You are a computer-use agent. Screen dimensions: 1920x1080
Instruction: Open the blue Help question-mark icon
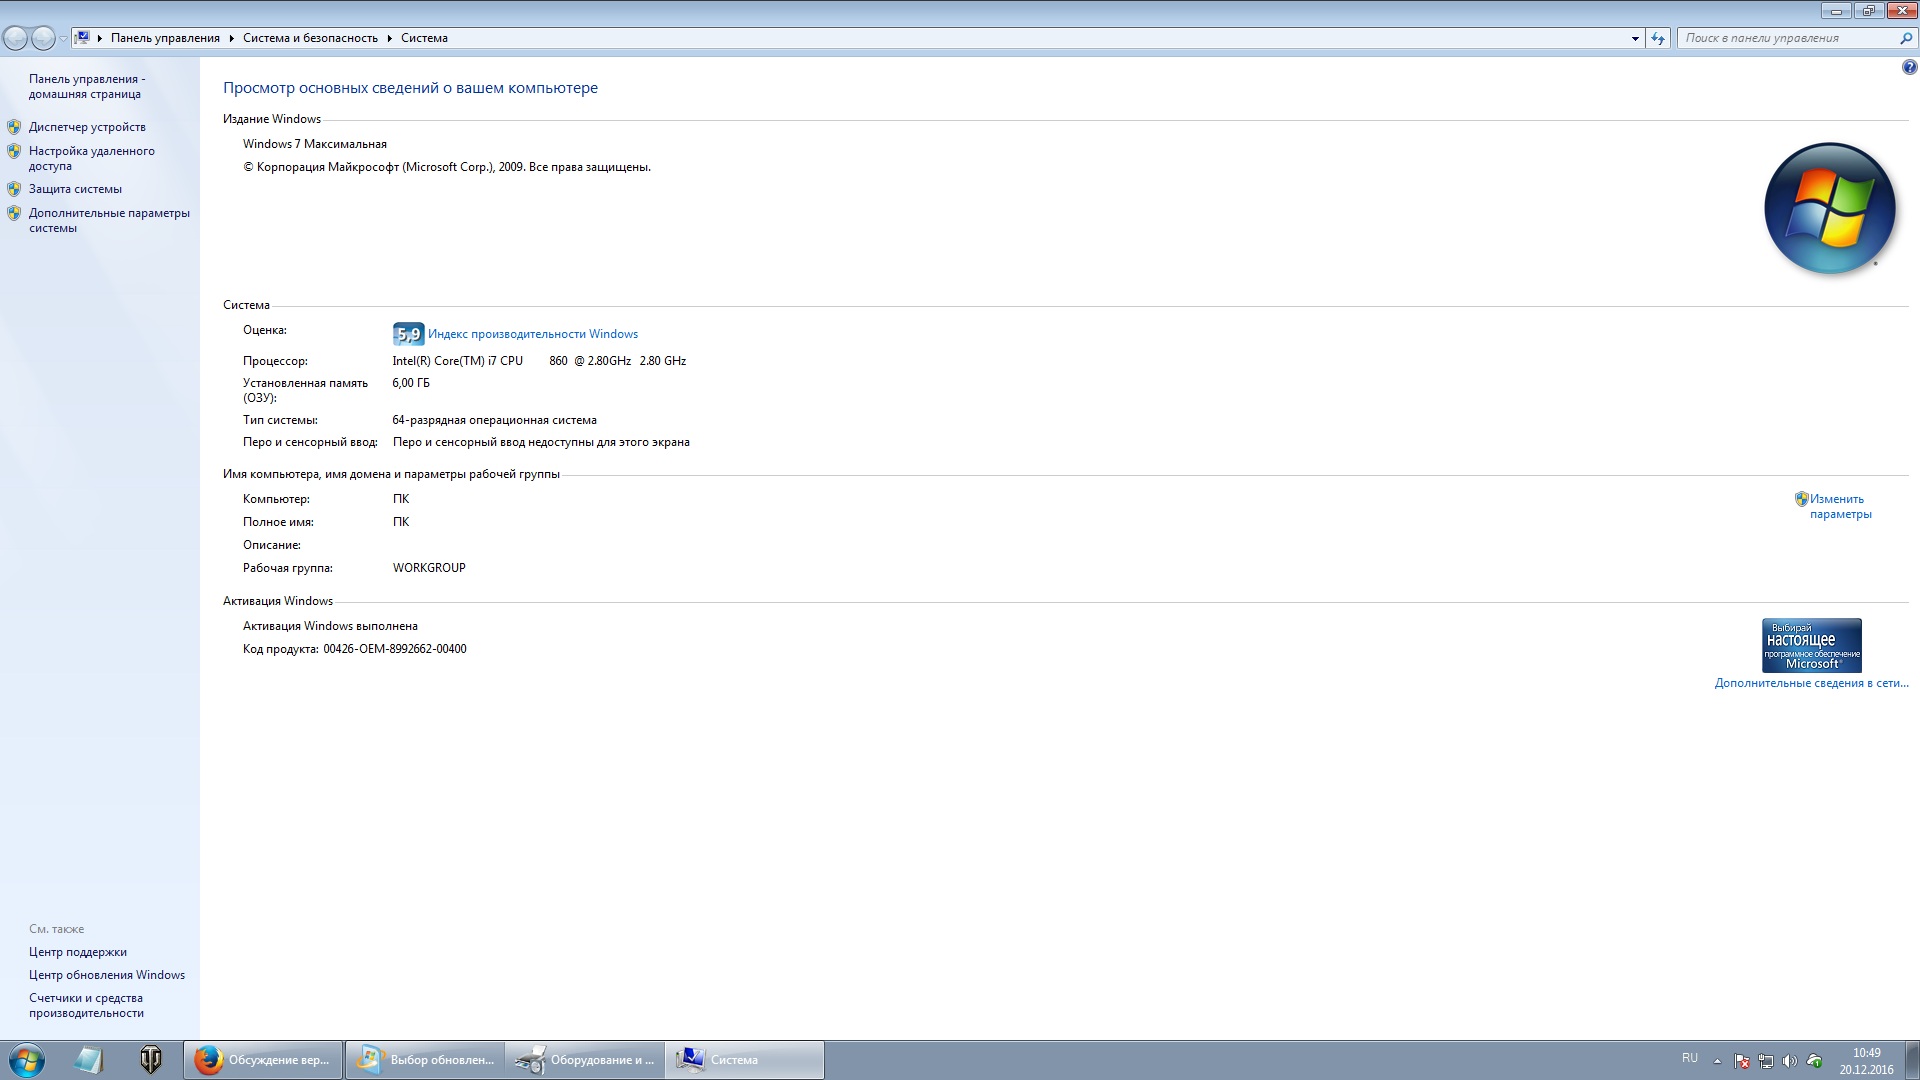(x=1909, y=68)
